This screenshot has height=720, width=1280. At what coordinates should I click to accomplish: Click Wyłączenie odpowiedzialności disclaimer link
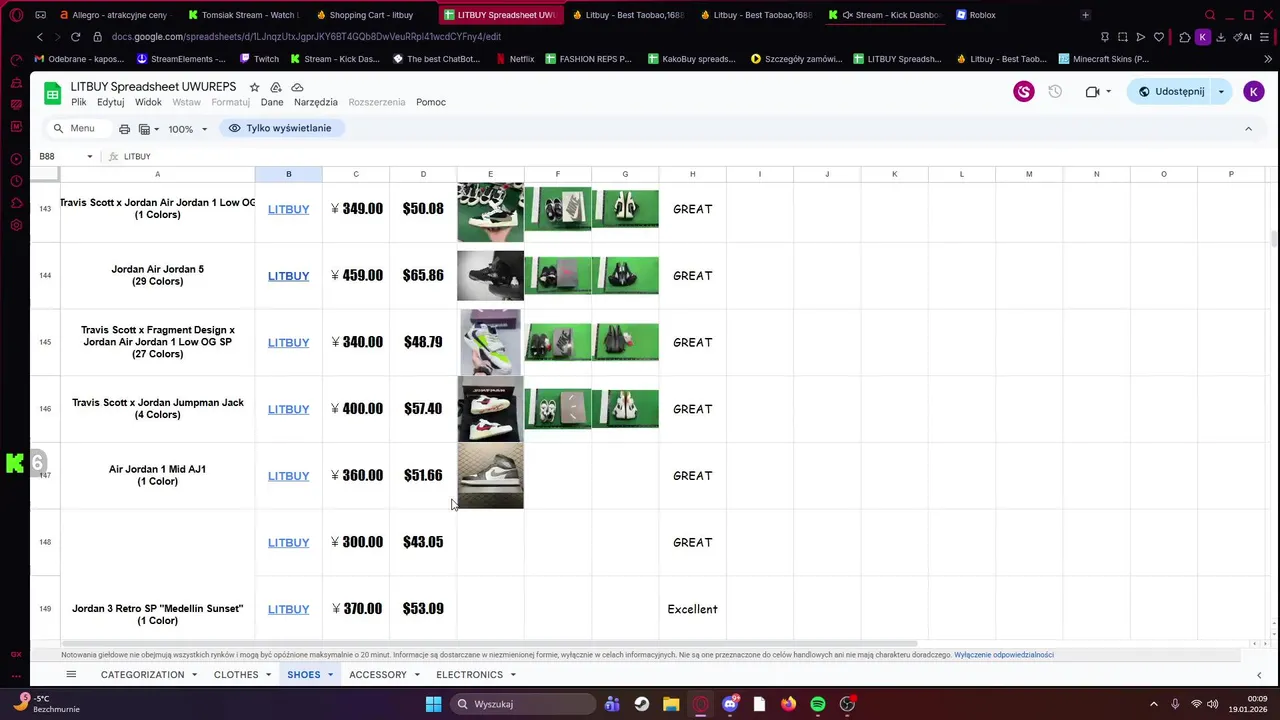(x=1003, y=655)
